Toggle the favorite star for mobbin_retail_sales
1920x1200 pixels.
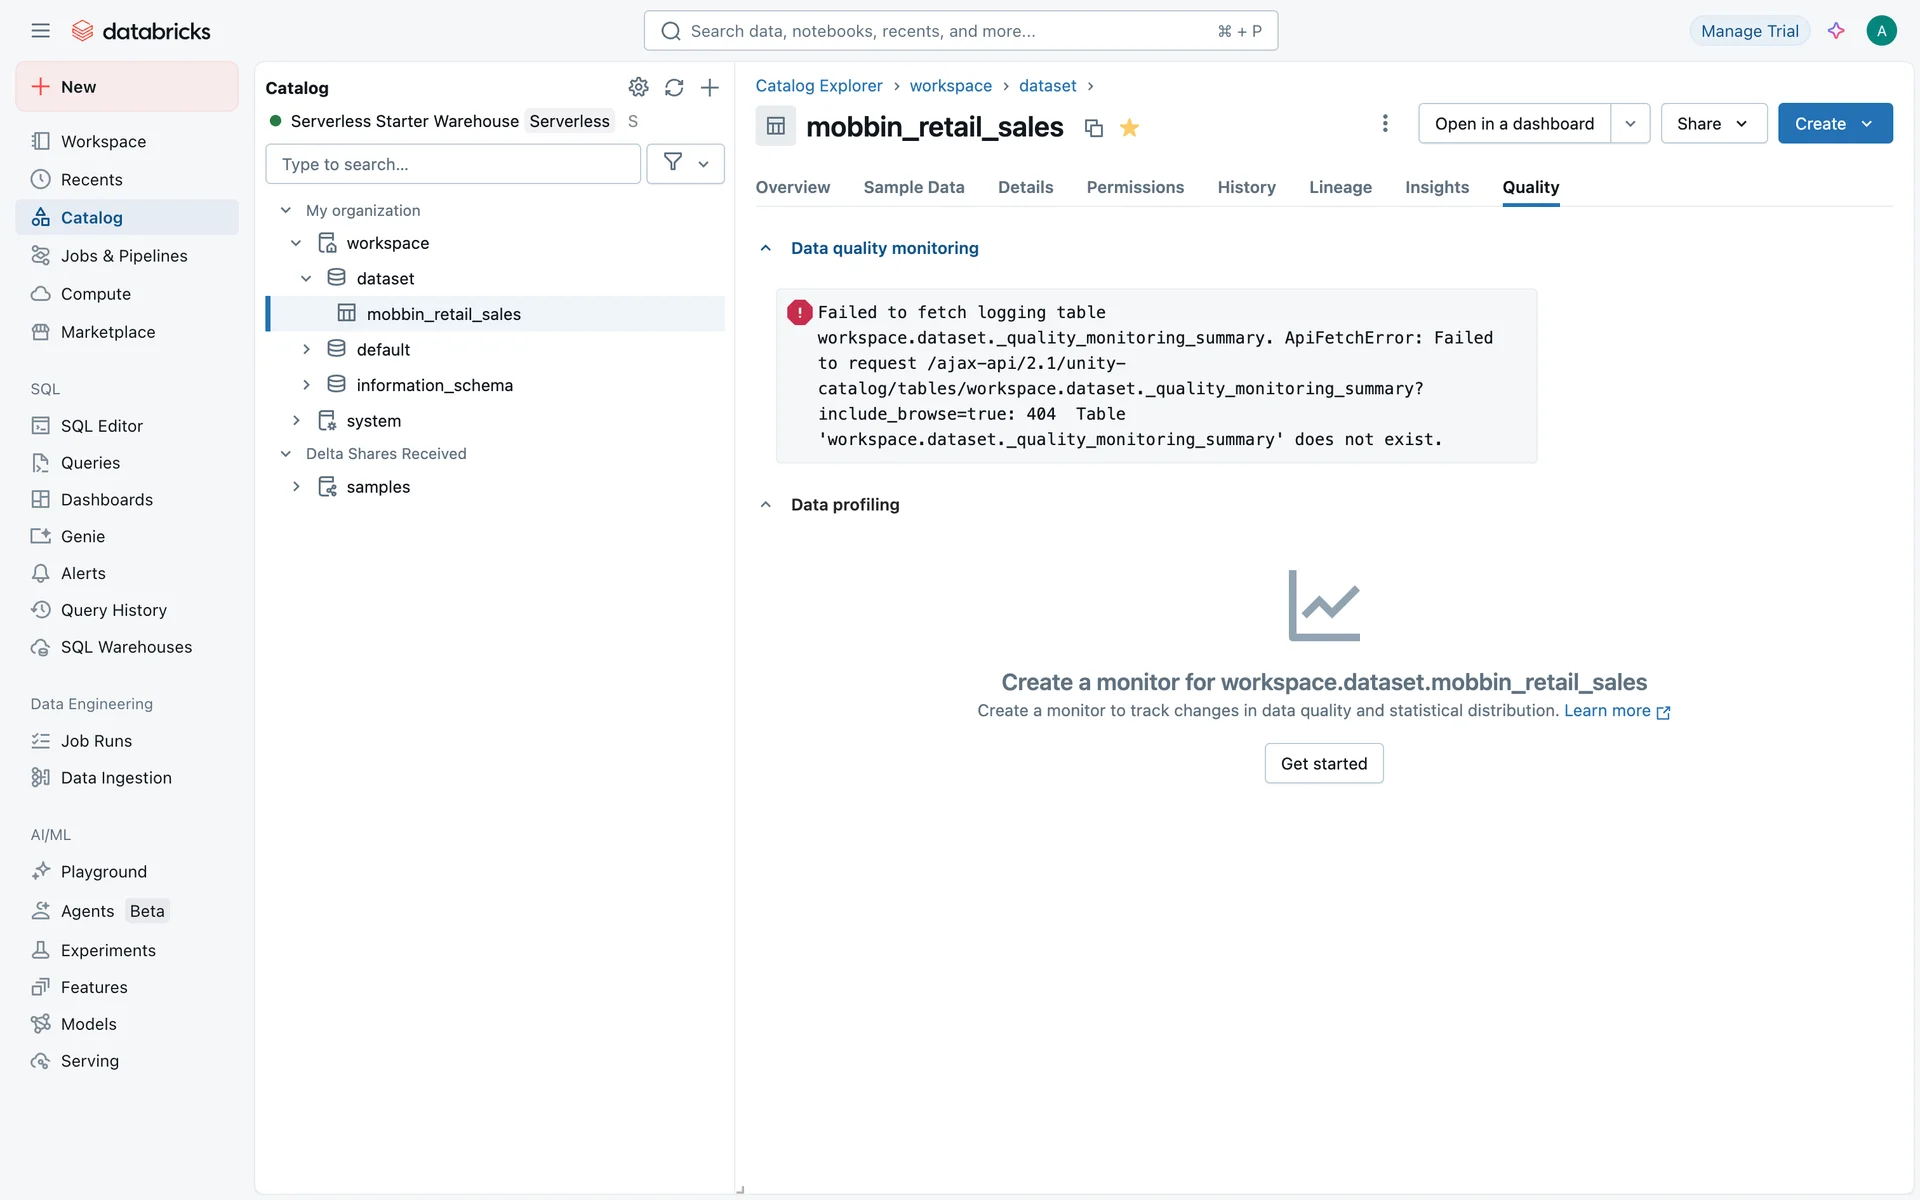tap(1130, 127)
